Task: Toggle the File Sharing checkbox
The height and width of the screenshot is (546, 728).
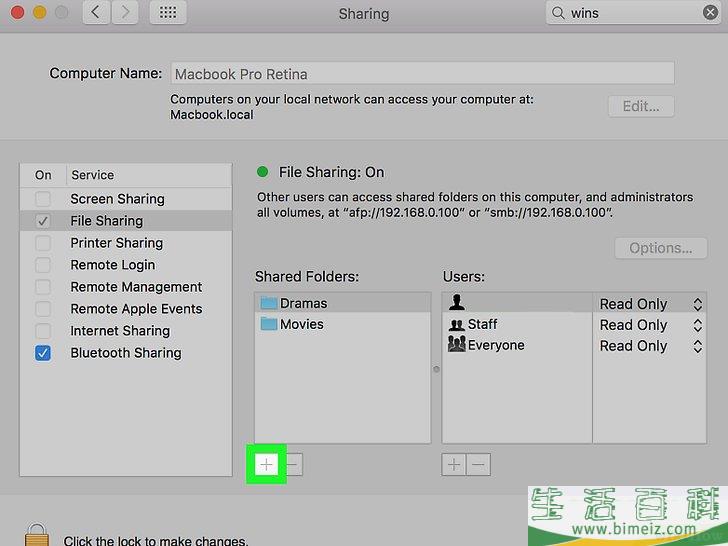Action: pos(43,221)
